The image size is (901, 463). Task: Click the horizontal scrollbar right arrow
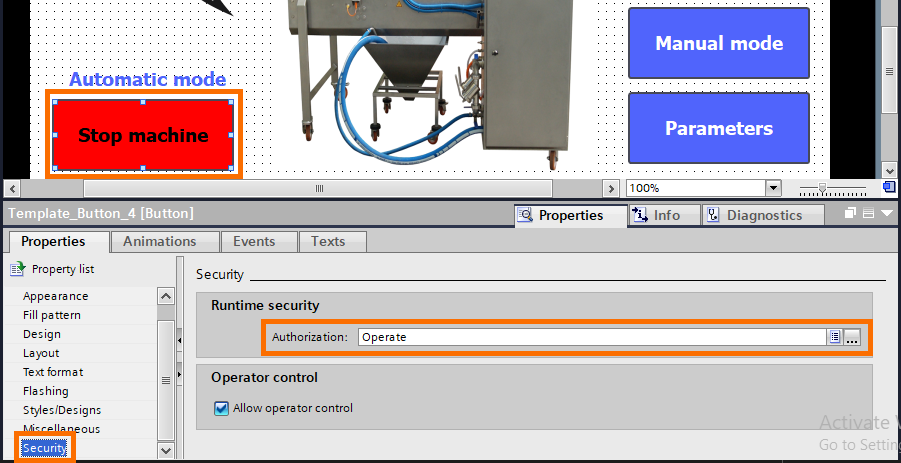pos(611,188)
